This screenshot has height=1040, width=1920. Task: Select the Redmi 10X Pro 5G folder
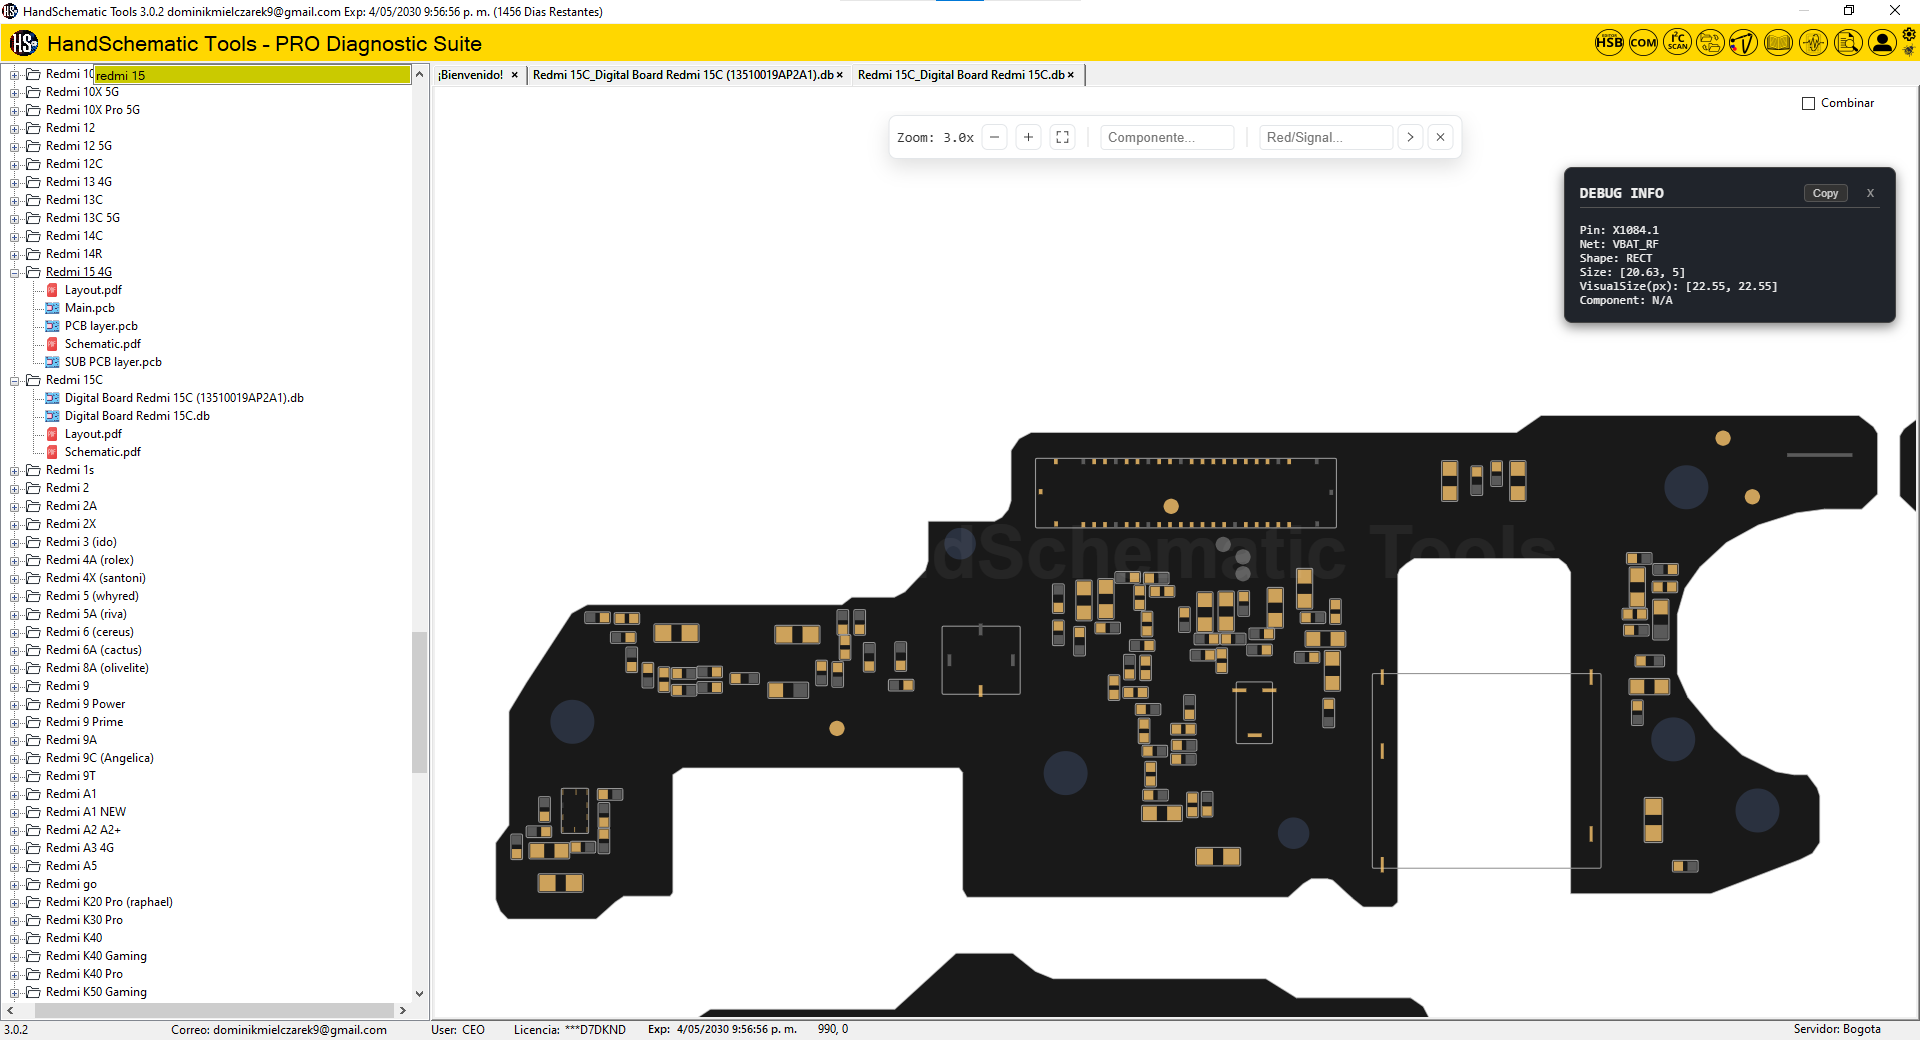(92, 110)
